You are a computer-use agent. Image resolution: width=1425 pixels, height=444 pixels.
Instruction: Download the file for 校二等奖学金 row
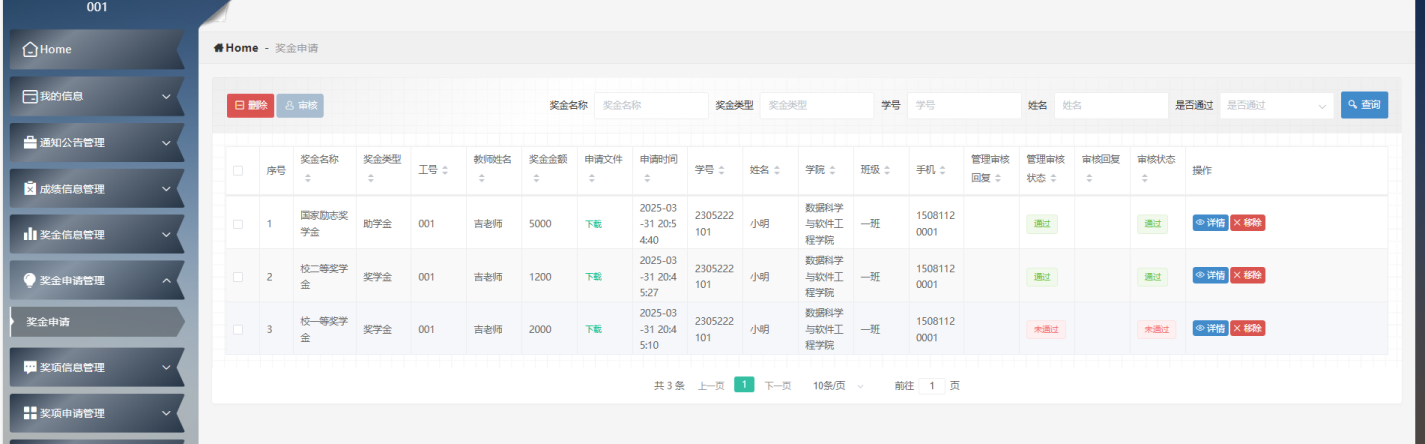pyautogui.click(x=593, y=277)
